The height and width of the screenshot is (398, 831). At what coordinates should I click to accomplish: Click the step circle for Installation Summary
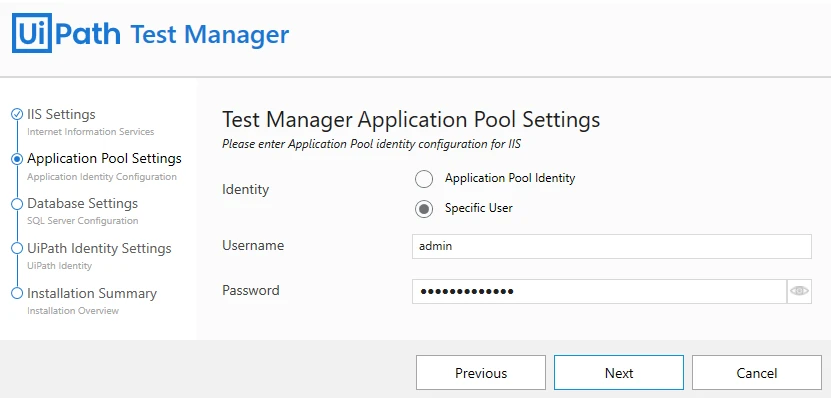[17, 293]
